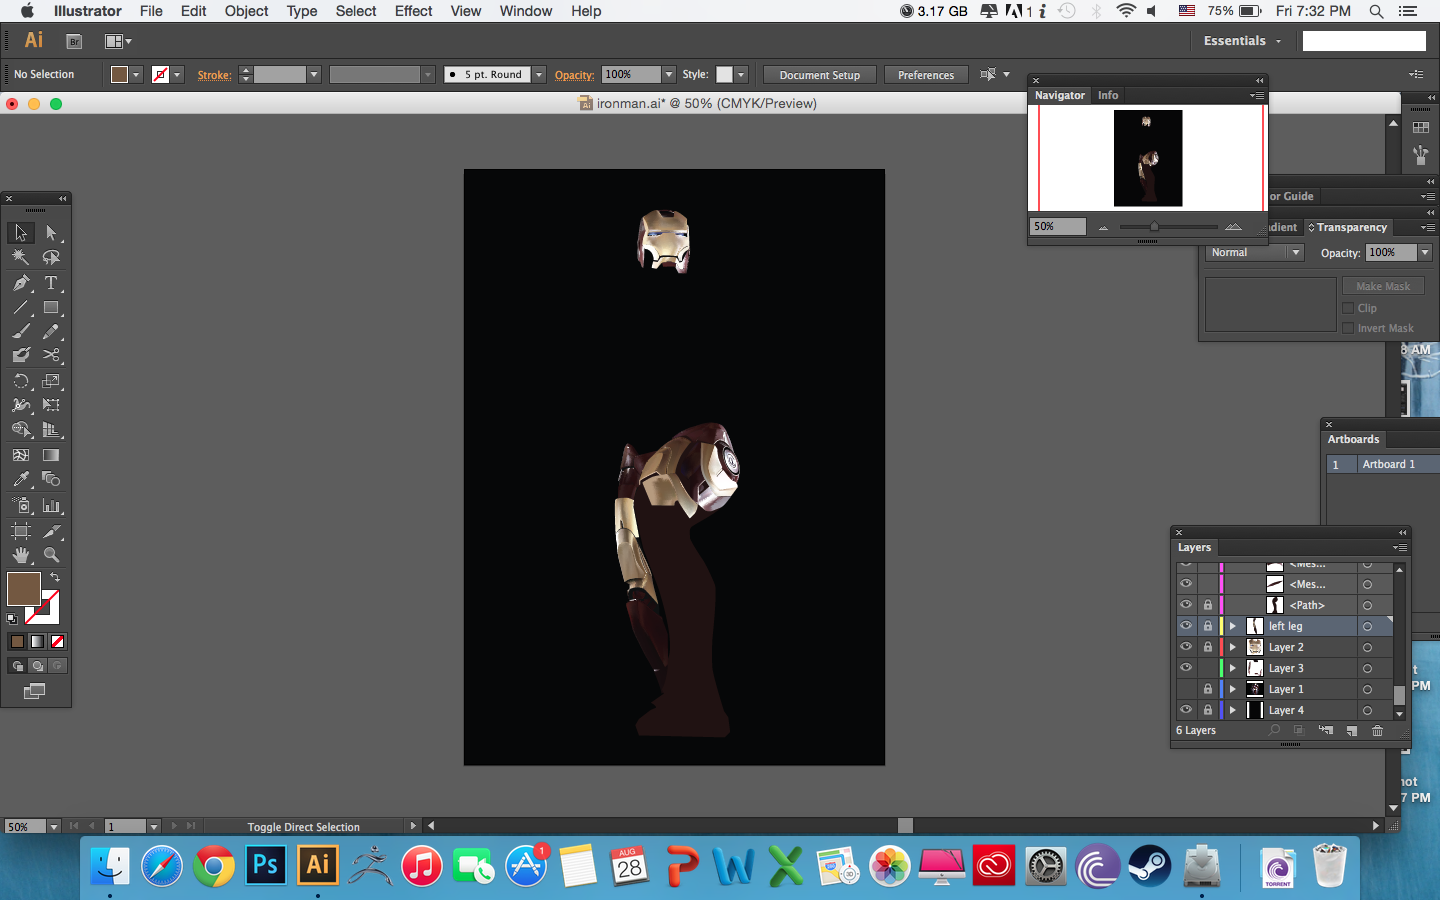Open the Window menu

click(526, 11)
